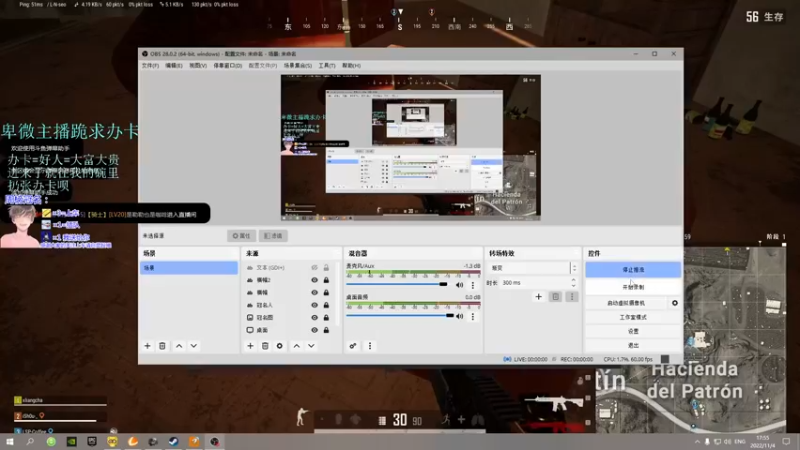Screen dimensions: 800x450
Task: Remove transition icon in 转场特效 panel
Action: (x=556, y=296)
